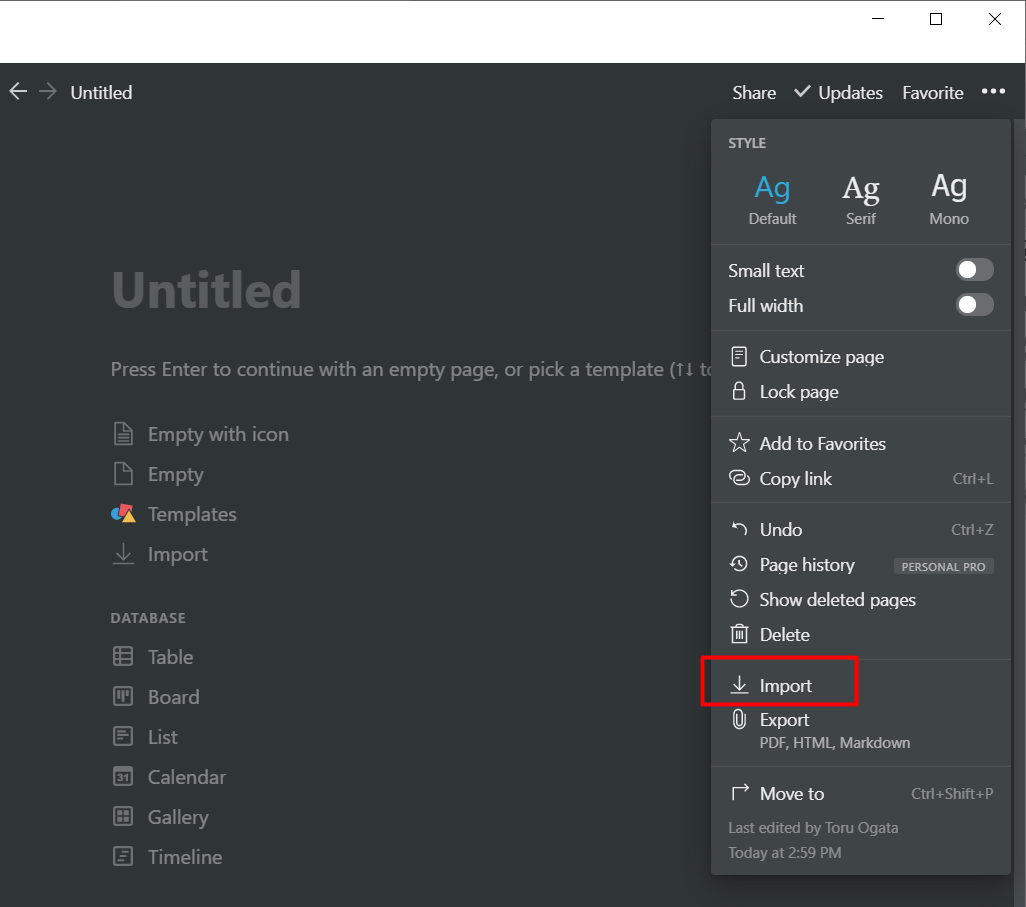
Task: Go back with the left arrow
Action: coord(18,92)
